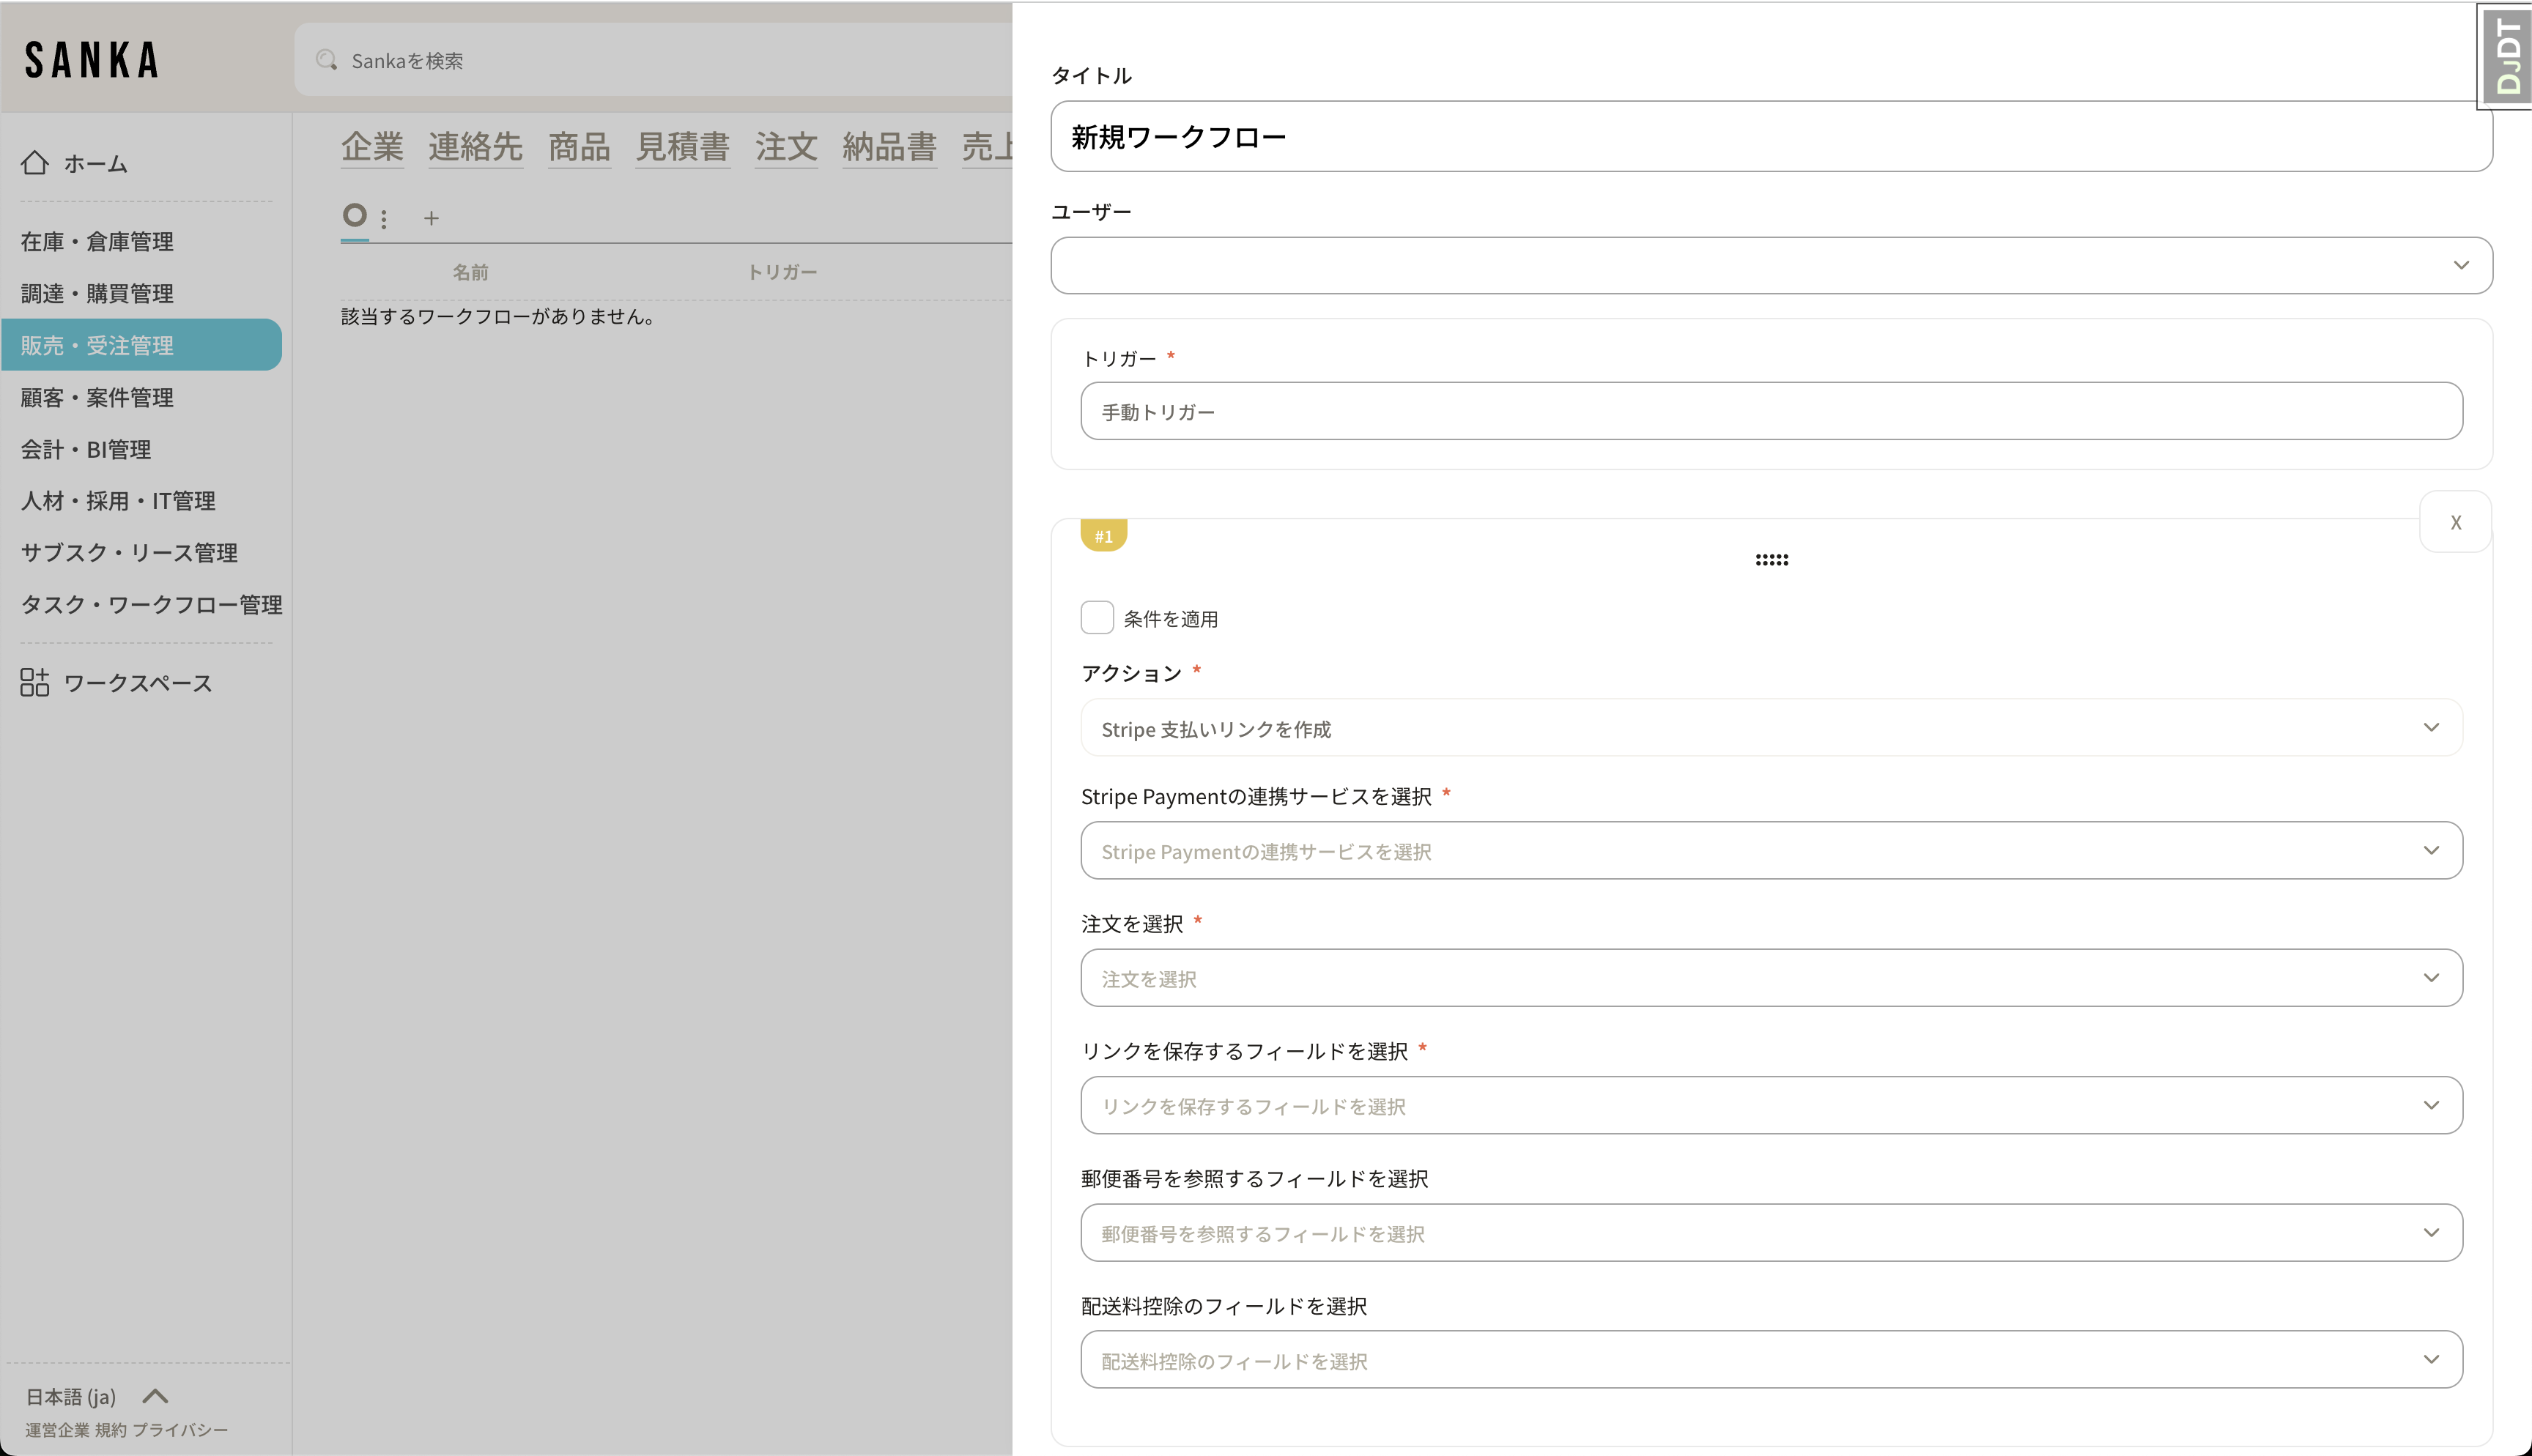Click the 手動トリガー trigger field
Viewport: 2532px width, 1456px height.
coord(1771,411)
